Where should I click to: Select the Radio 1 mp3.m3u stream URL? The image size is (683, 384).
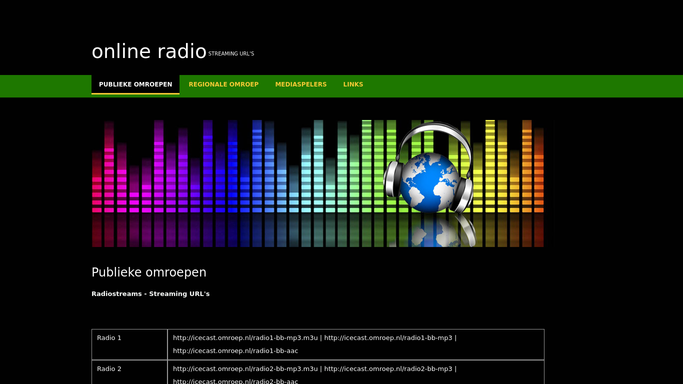pyautogui.click(x=245, y=337)
